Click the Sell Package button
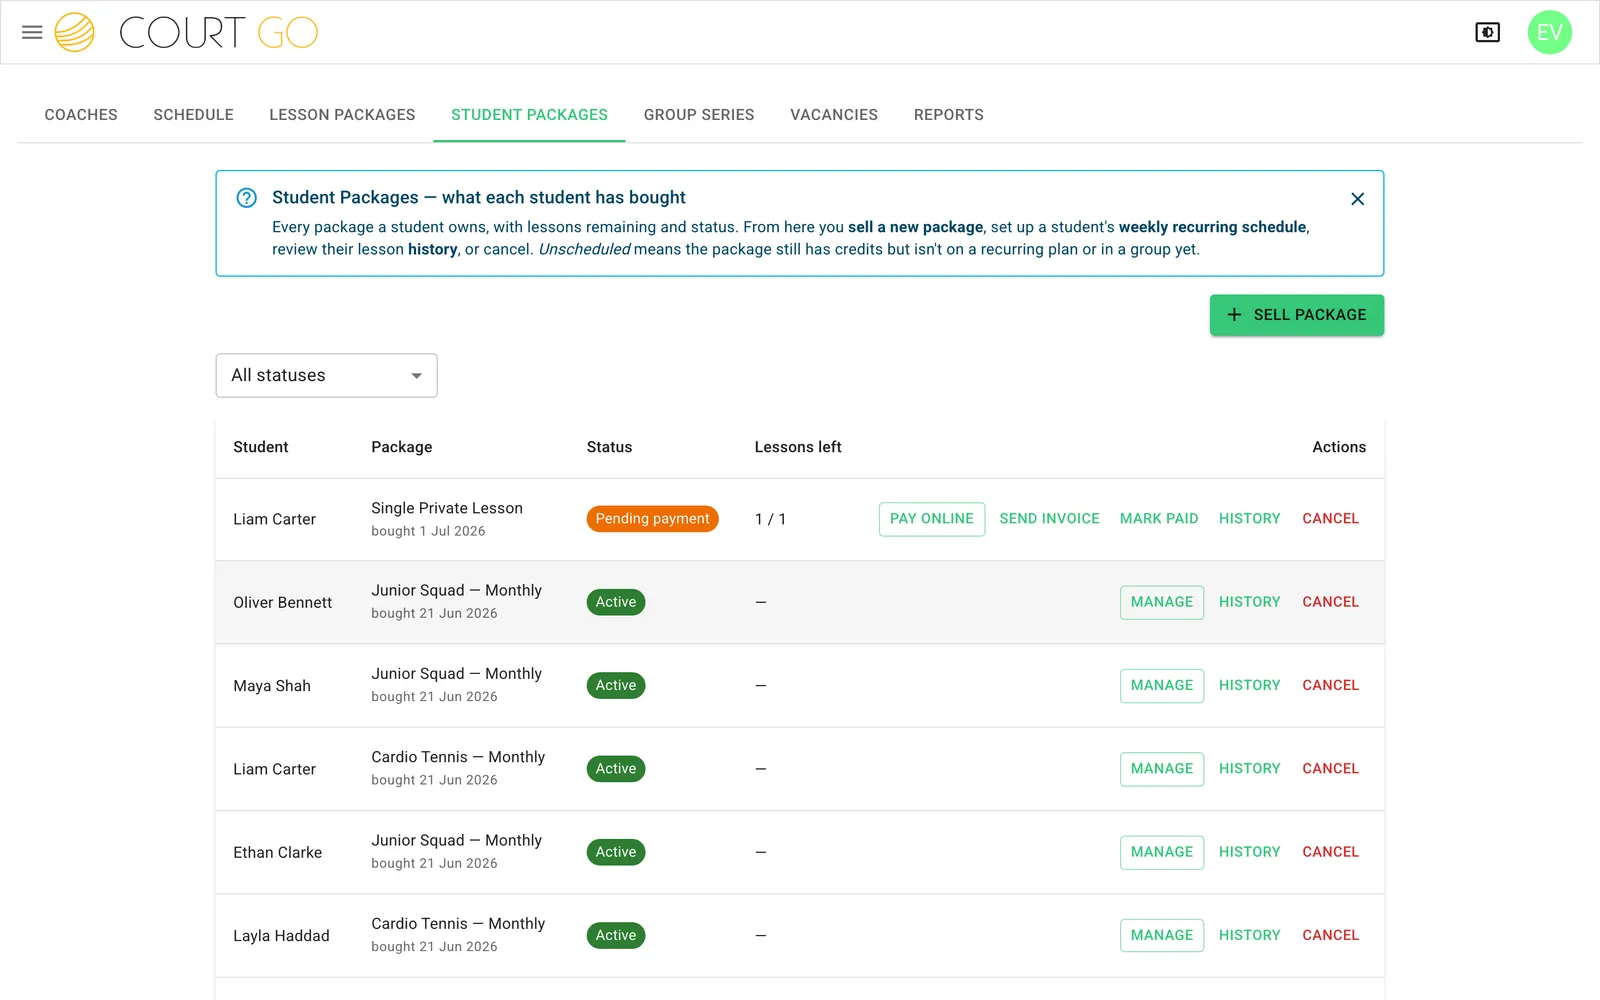Image resolution: width=1600 pixels, height=1000 pixels. [x=1296, y=315]
